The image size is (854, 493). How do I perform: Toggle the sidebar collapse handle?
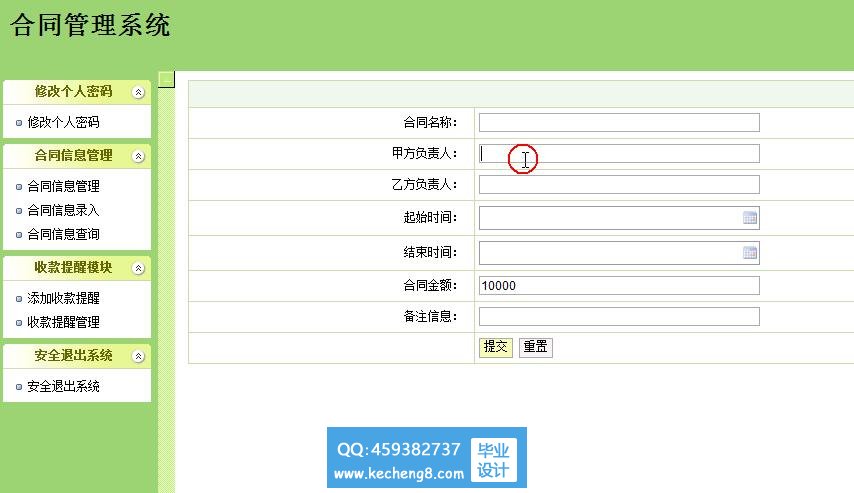(x=166, y=79)
